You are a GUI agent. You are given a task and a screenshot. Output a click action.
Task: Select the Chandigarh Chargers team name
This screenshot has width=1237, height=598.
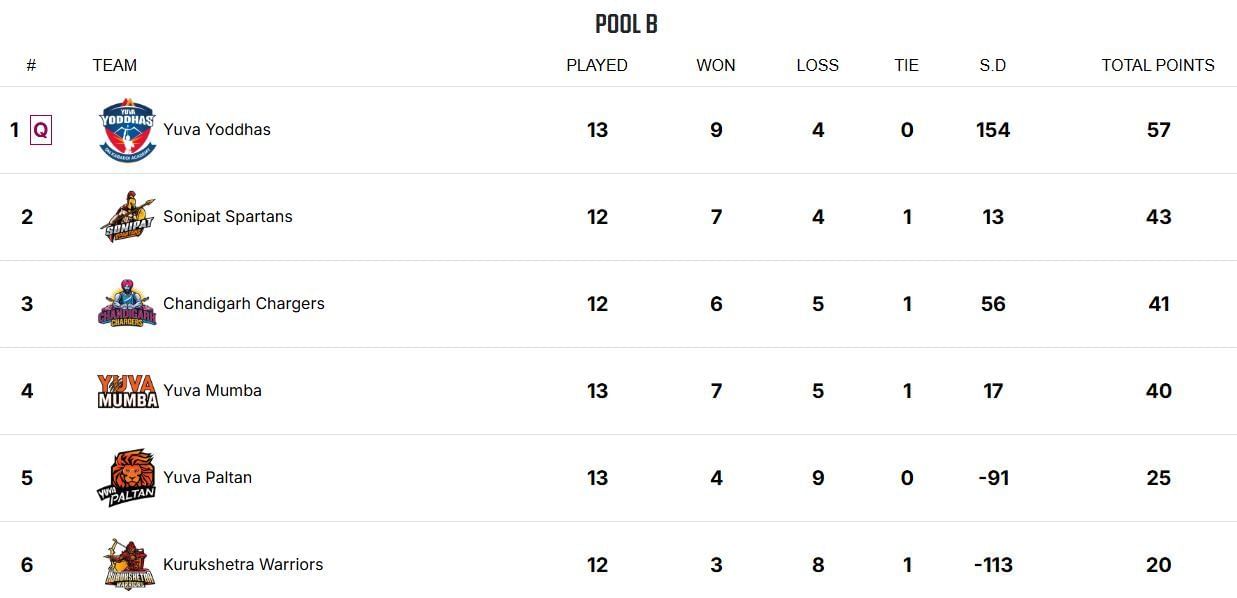click(244, 304)
